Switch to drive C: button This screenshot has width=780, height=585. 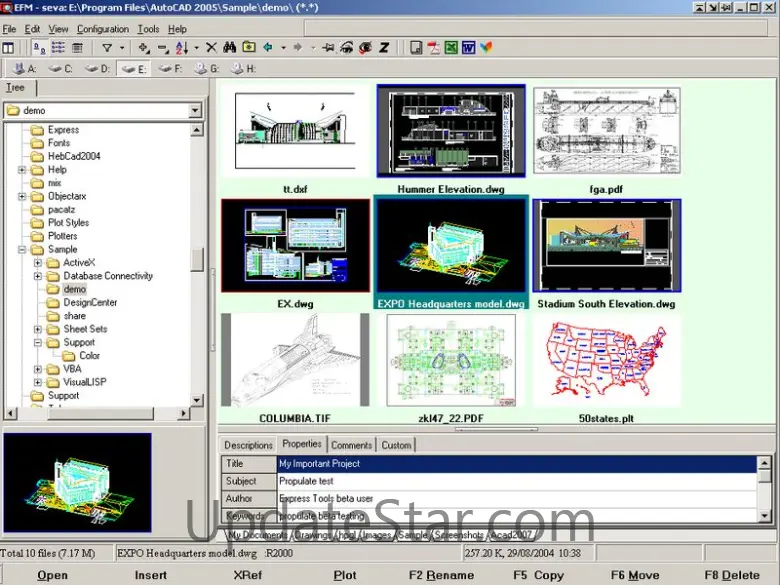[x=60, y=69]
